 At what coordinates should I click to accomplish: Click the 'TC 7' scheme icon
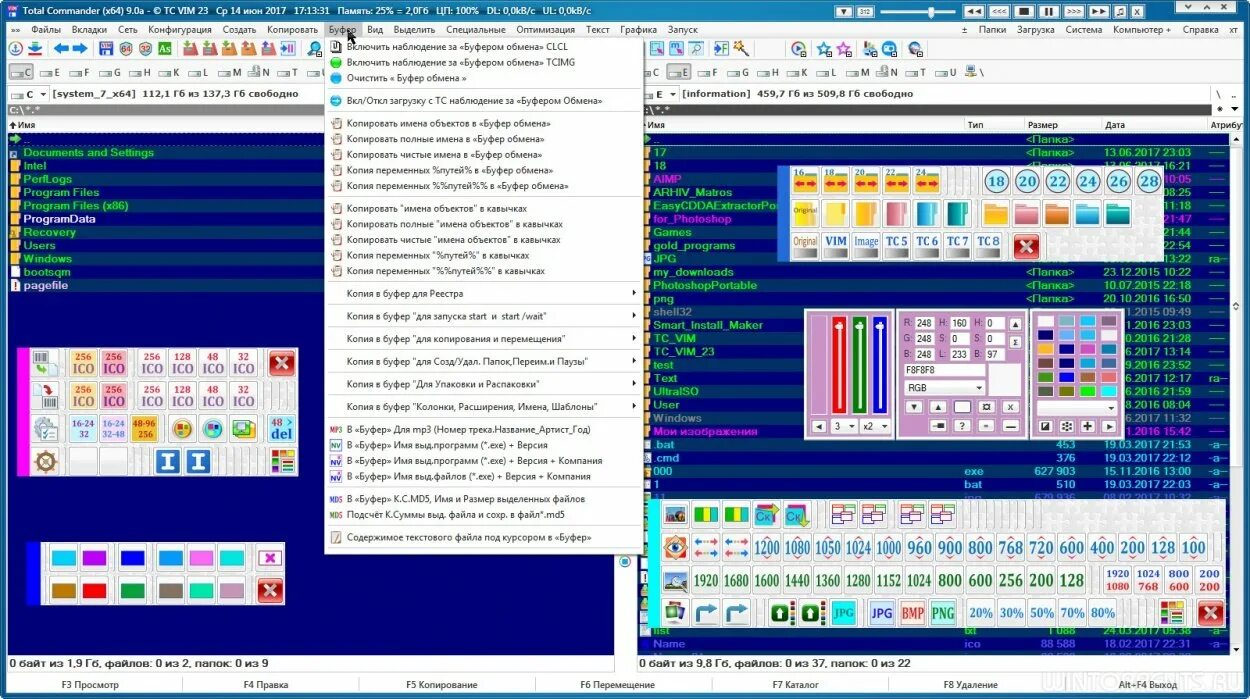point(957,246)
